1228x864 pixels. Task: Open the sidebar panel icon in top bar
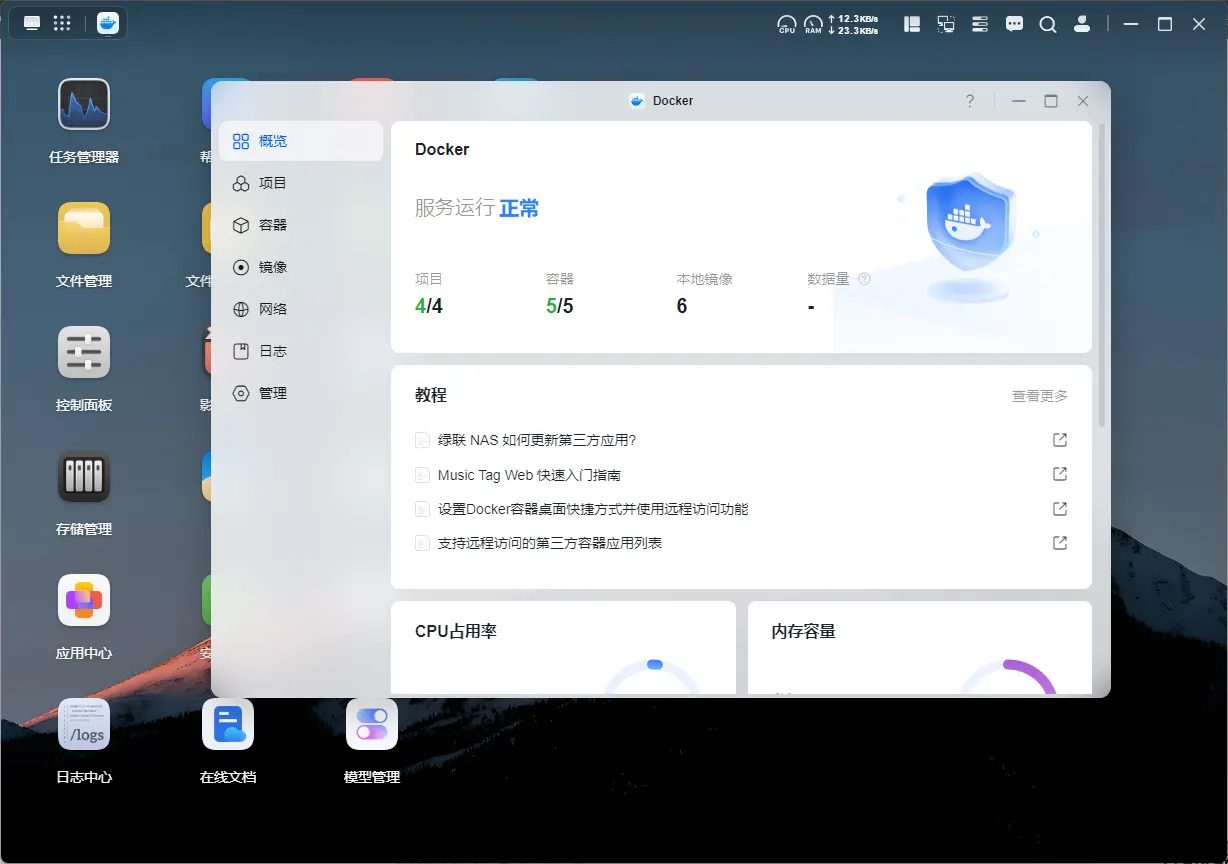pos(912,24)
